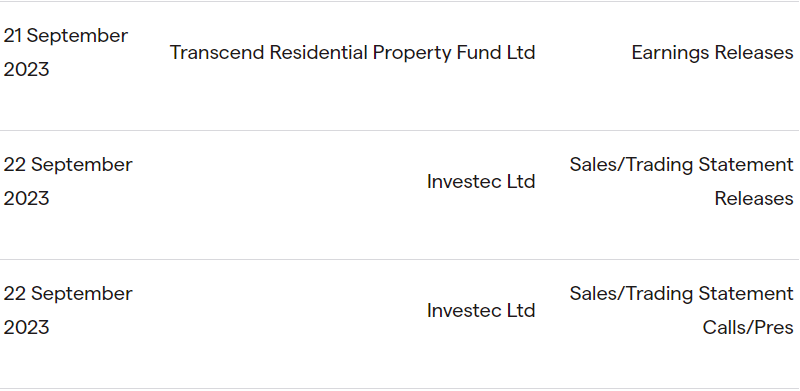Click Transcend Residential Property Fund Ltd company name
The width and height of the screenshot is (800, 391).
353,53
